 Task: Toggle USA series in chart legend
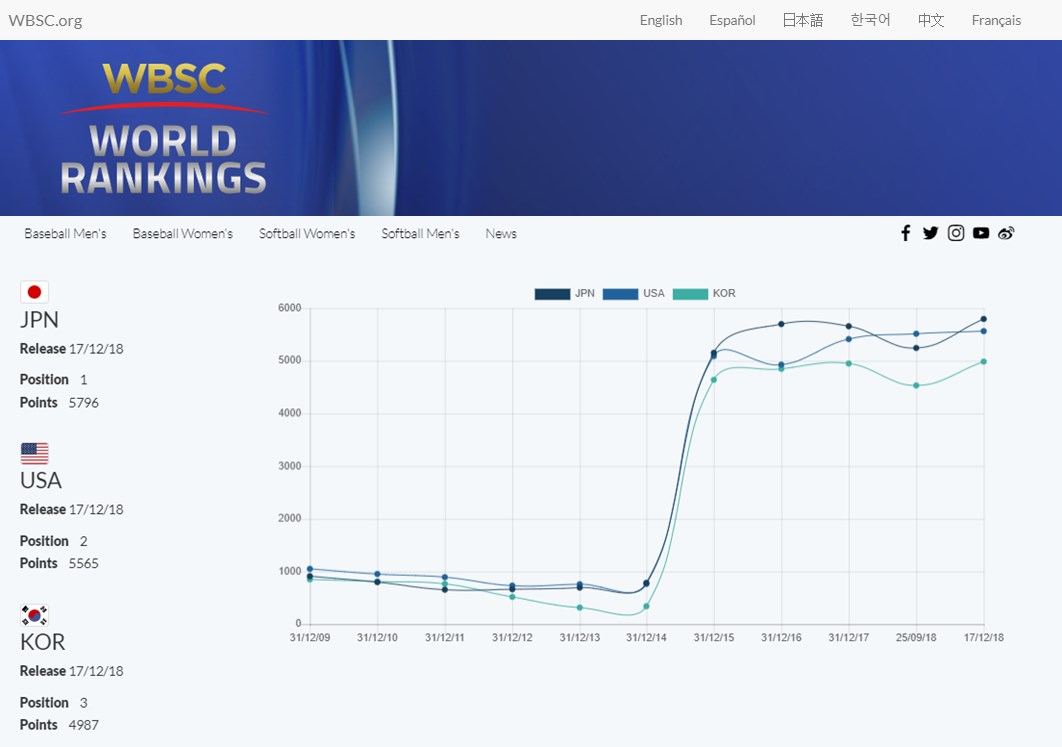click(x=633, y=294)
